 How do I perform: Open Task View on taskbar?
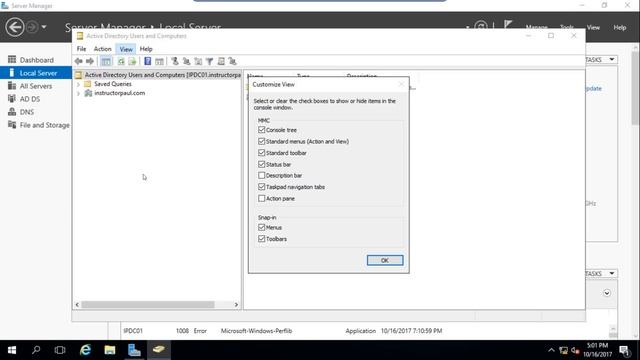pos(60,350)
